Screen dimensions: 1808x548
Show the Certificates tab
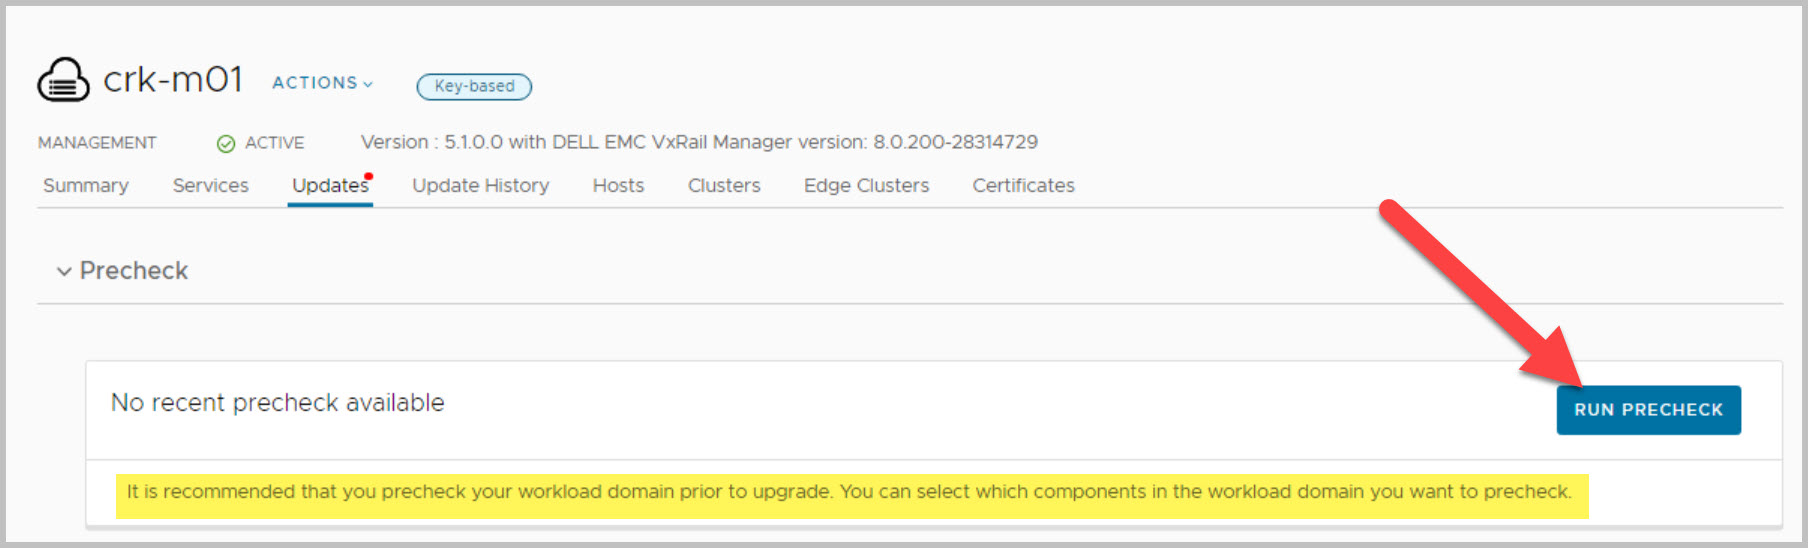[1023, 186]
